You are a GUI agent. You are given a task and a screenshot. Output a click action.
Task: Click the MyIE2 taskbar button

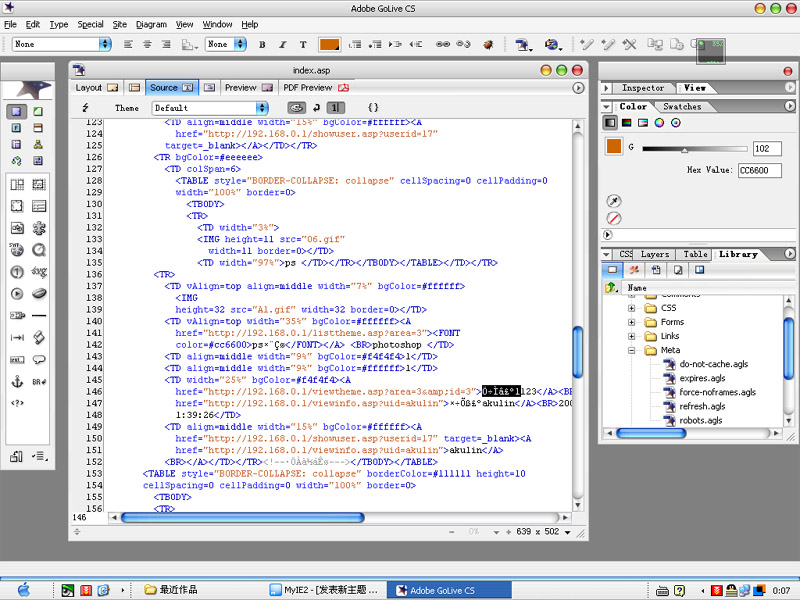coord(326,590)
